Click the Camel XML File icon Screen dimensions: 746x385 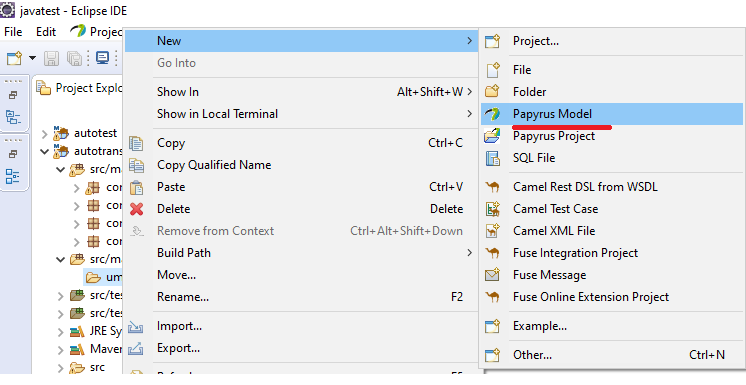(x=492, y=231)
